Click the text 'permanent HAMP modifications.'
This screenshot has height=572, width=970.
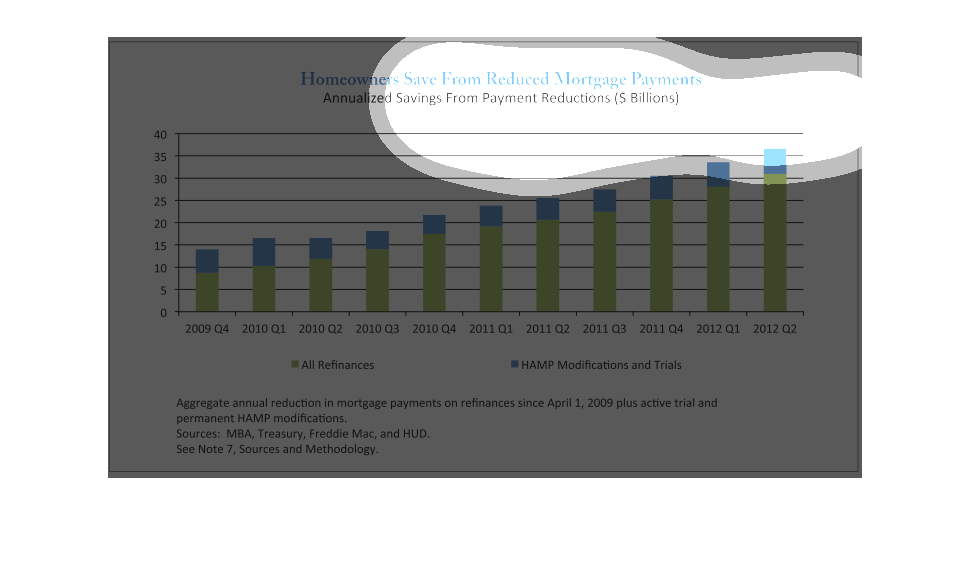pyautogui.click(x=261, y=419)
